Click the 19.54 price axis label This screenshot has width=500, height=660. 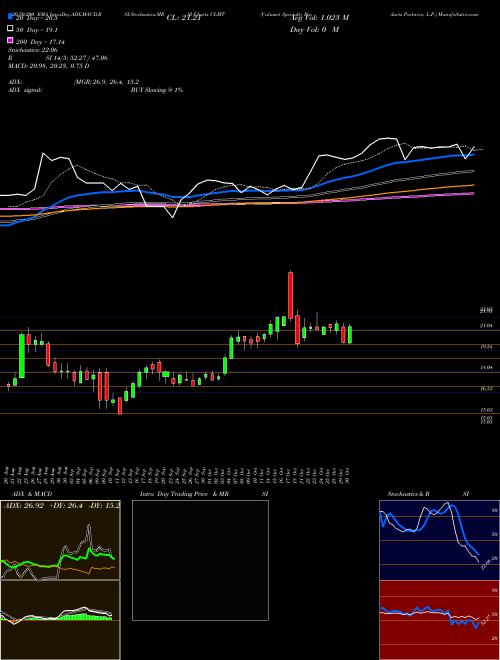pos(486,347)
